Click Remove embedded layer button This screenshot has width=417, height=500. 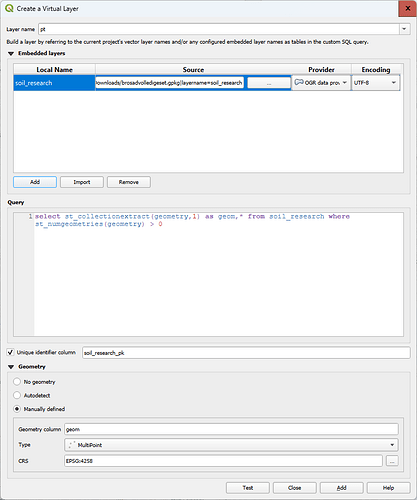(x=129, y=182)
